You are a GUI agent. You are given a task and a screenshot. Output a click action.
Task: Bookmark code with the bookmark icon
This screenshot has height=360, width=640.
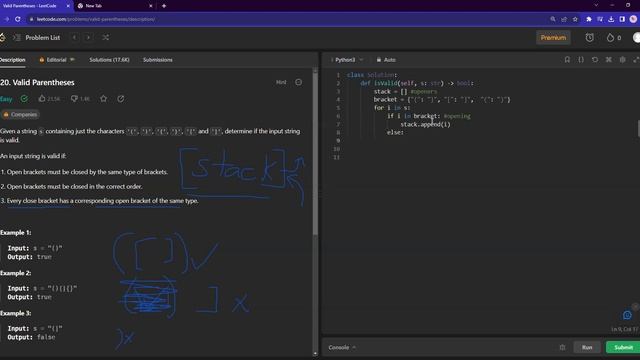(567, 60)
